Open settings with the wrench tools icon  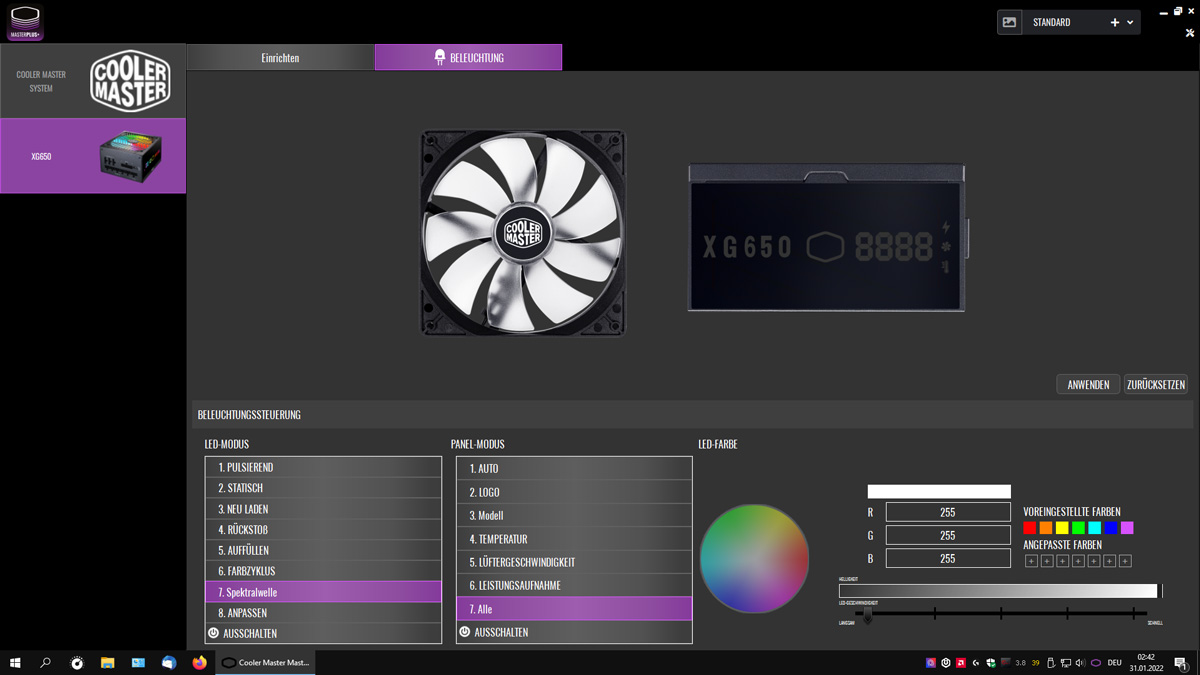coord(1190,33)
